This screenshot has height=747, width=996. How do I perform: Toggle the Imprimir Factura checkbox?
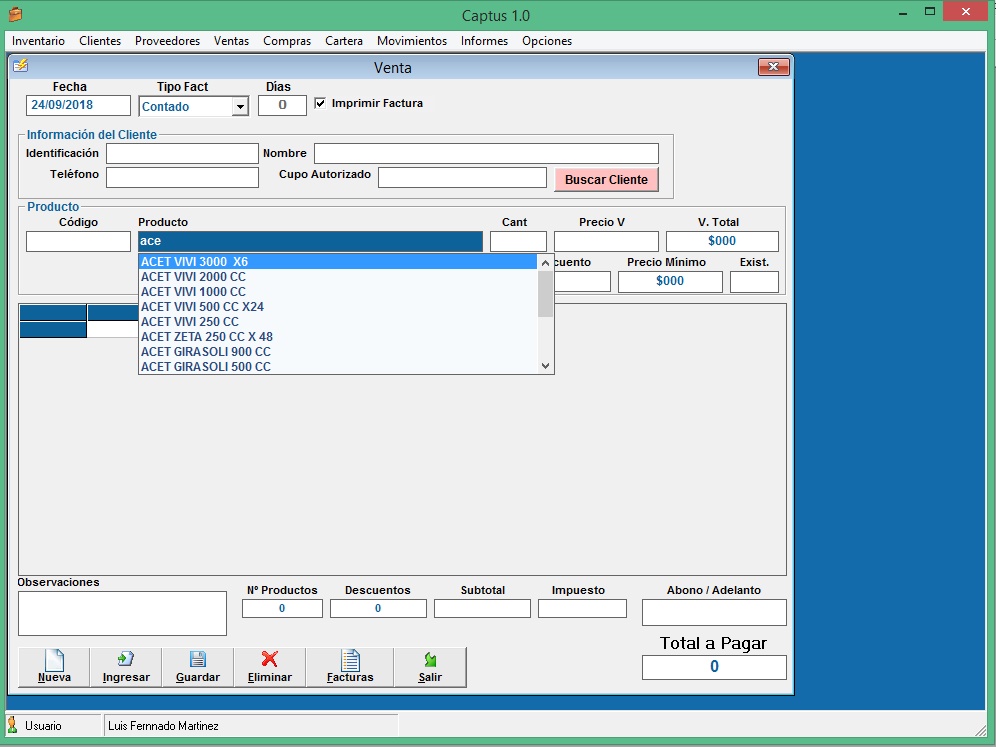320,103
